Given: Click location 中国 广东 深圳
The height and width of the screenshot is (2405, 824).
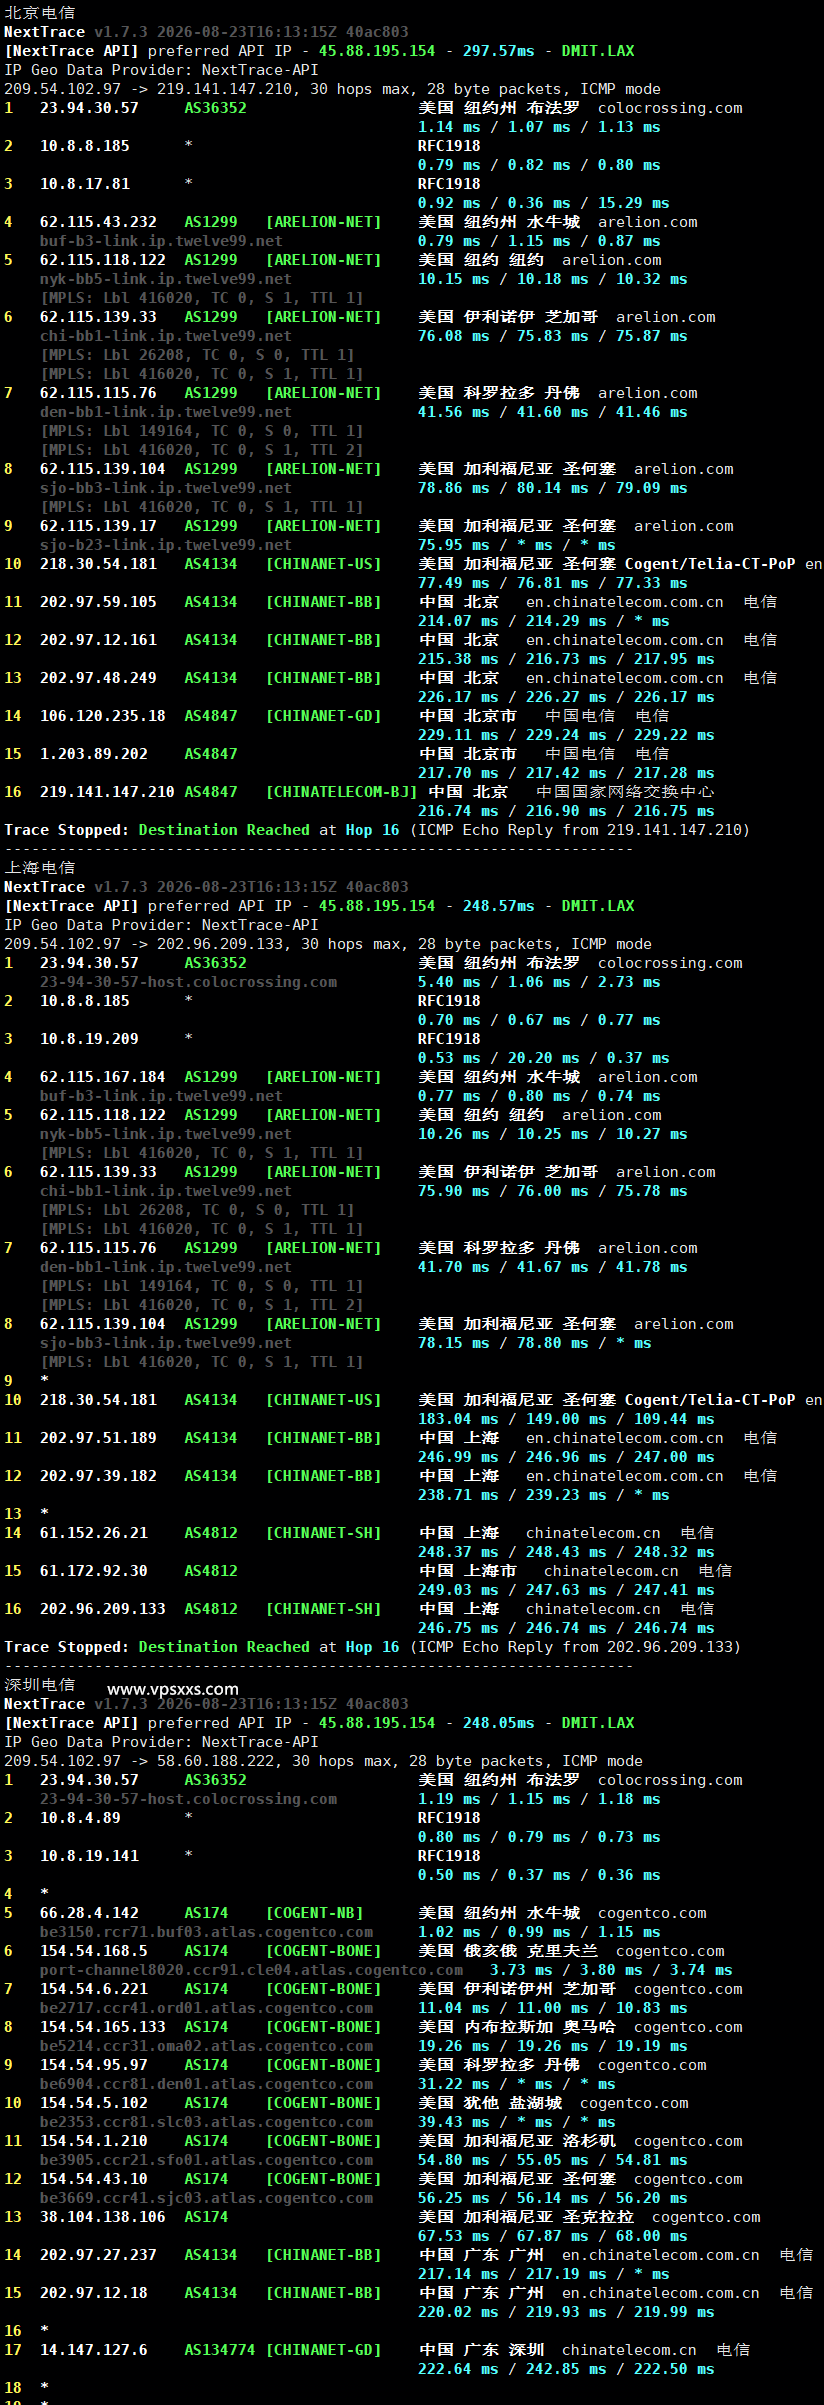Looking at the screenshot, I should 481,2350.
